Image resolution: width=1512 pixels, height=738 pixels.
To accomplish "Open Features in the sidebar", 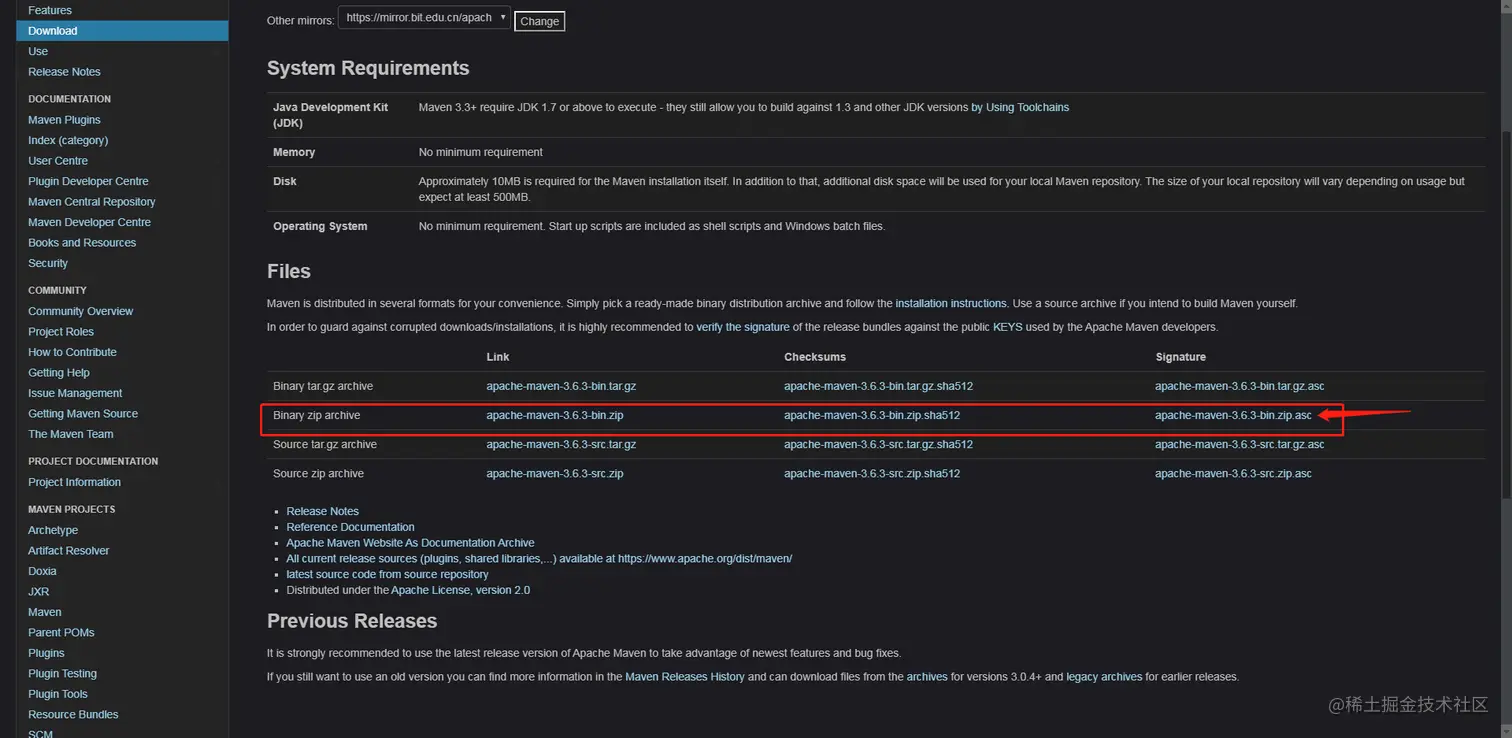I will click(x=50, y=10).
